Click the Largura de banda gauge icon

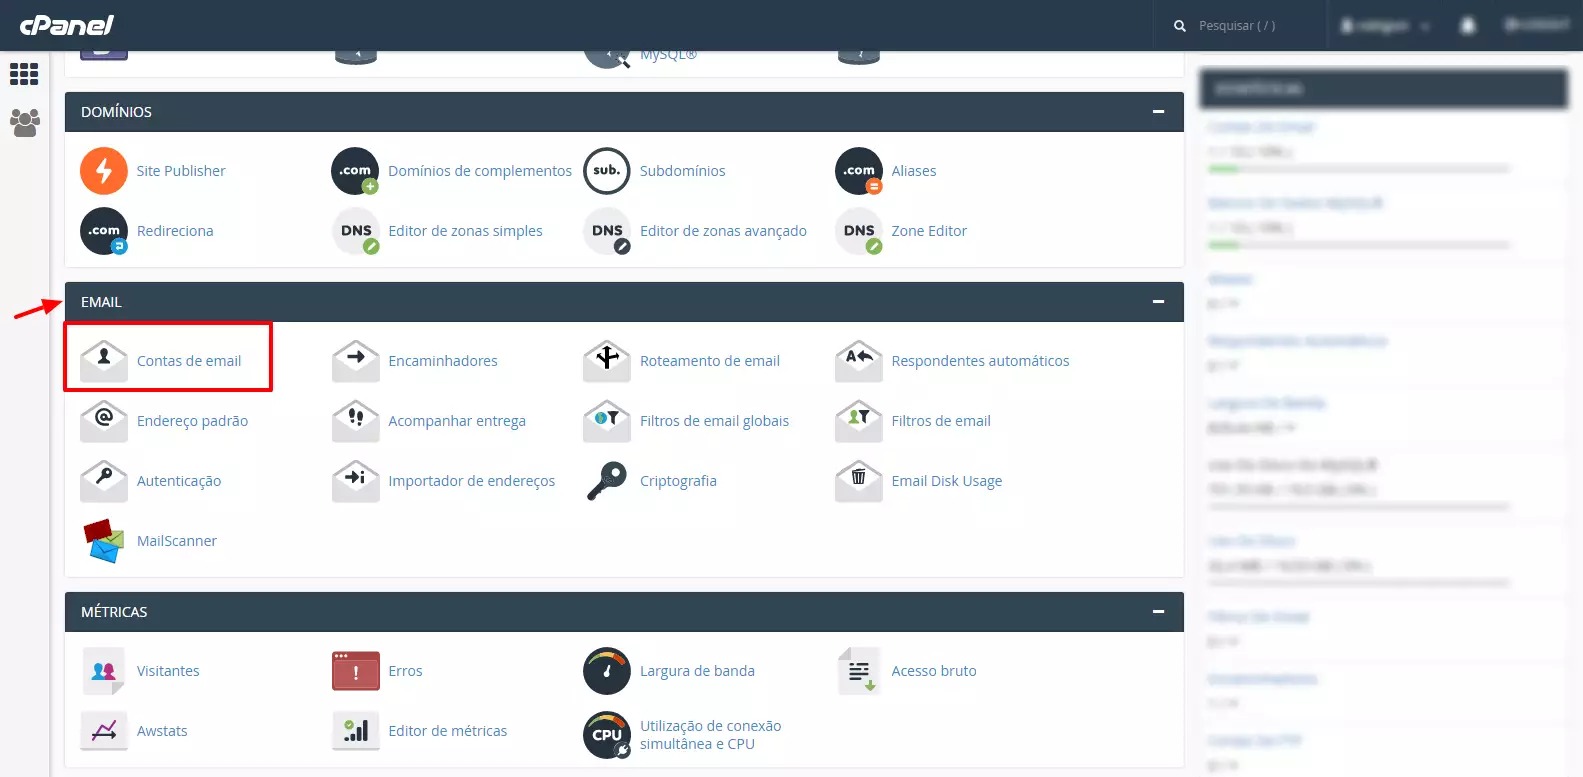point(607,671)
